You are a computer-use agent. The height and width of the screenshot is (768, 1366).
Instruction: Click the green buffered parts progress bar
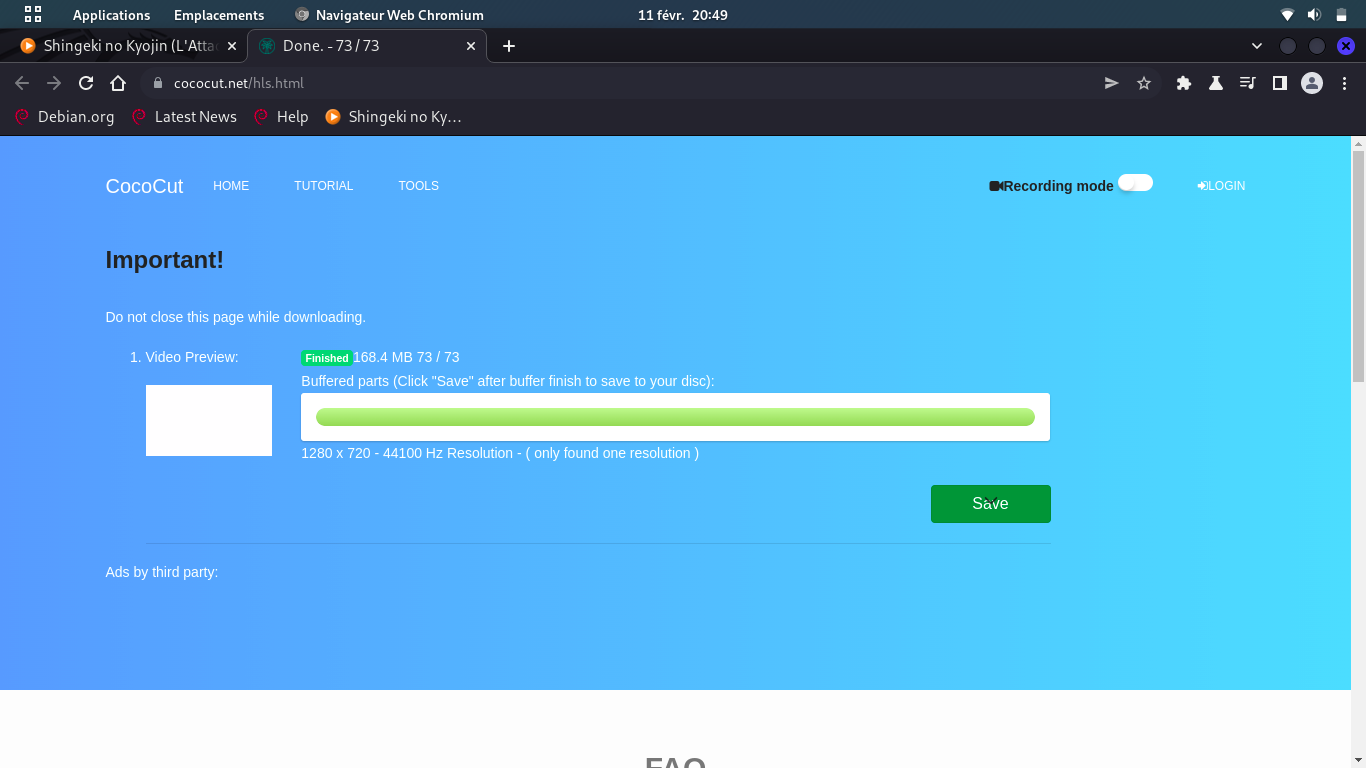675,417
